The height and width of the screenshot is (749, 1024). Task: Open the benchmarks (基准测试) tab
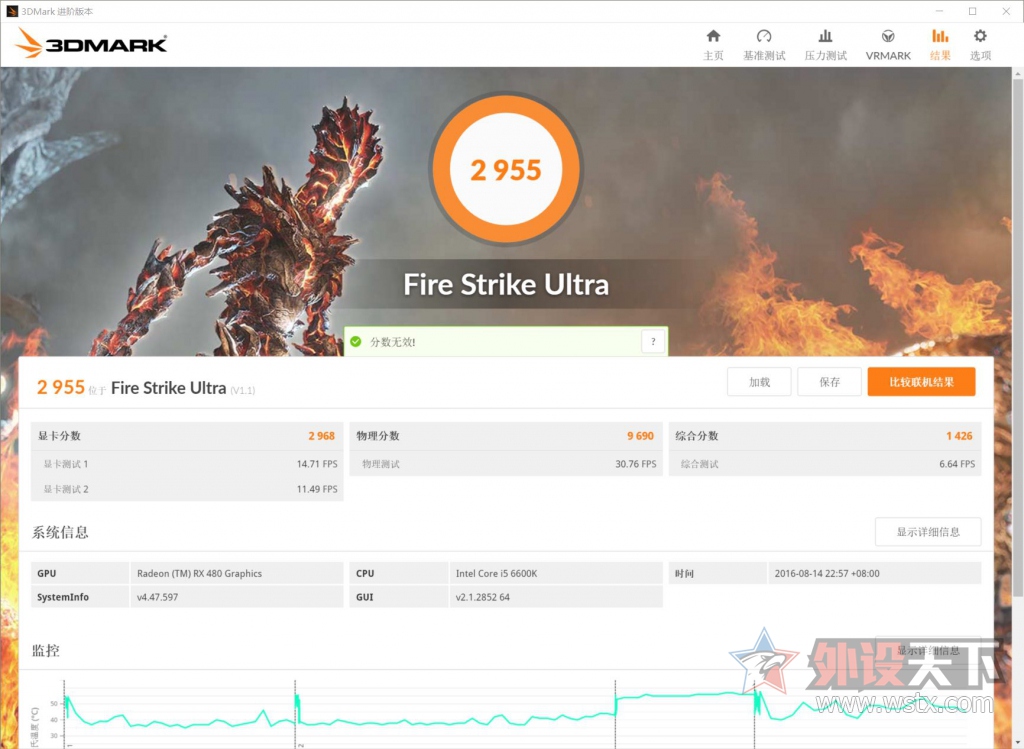click(x=764, y=45)
